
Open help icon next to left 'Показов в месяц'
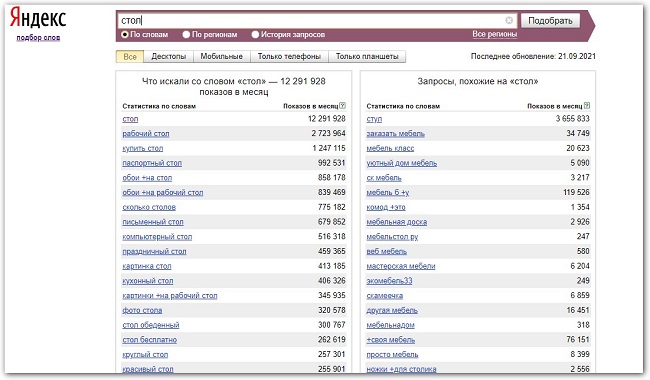342,106
